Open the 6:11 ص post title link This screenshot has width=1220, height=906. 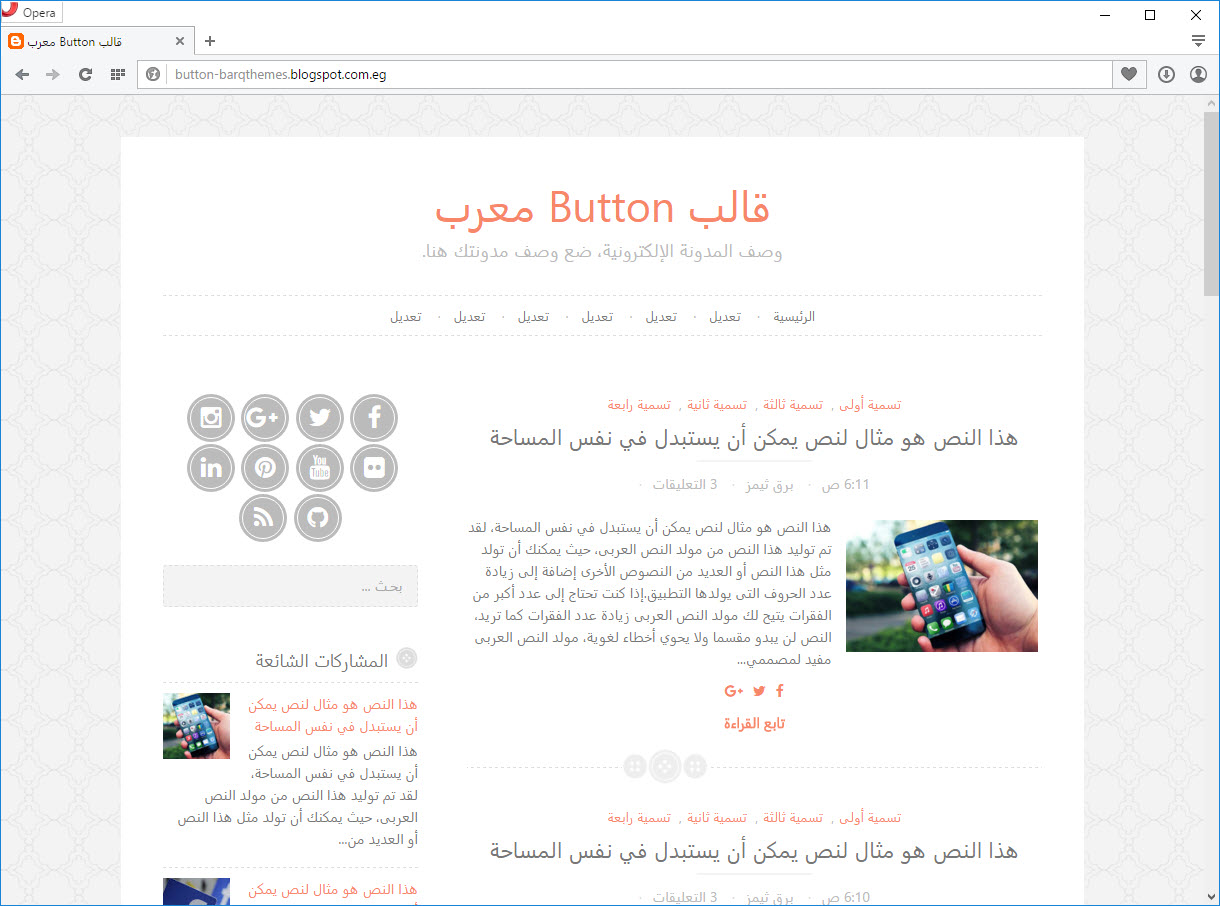point(753,438)
